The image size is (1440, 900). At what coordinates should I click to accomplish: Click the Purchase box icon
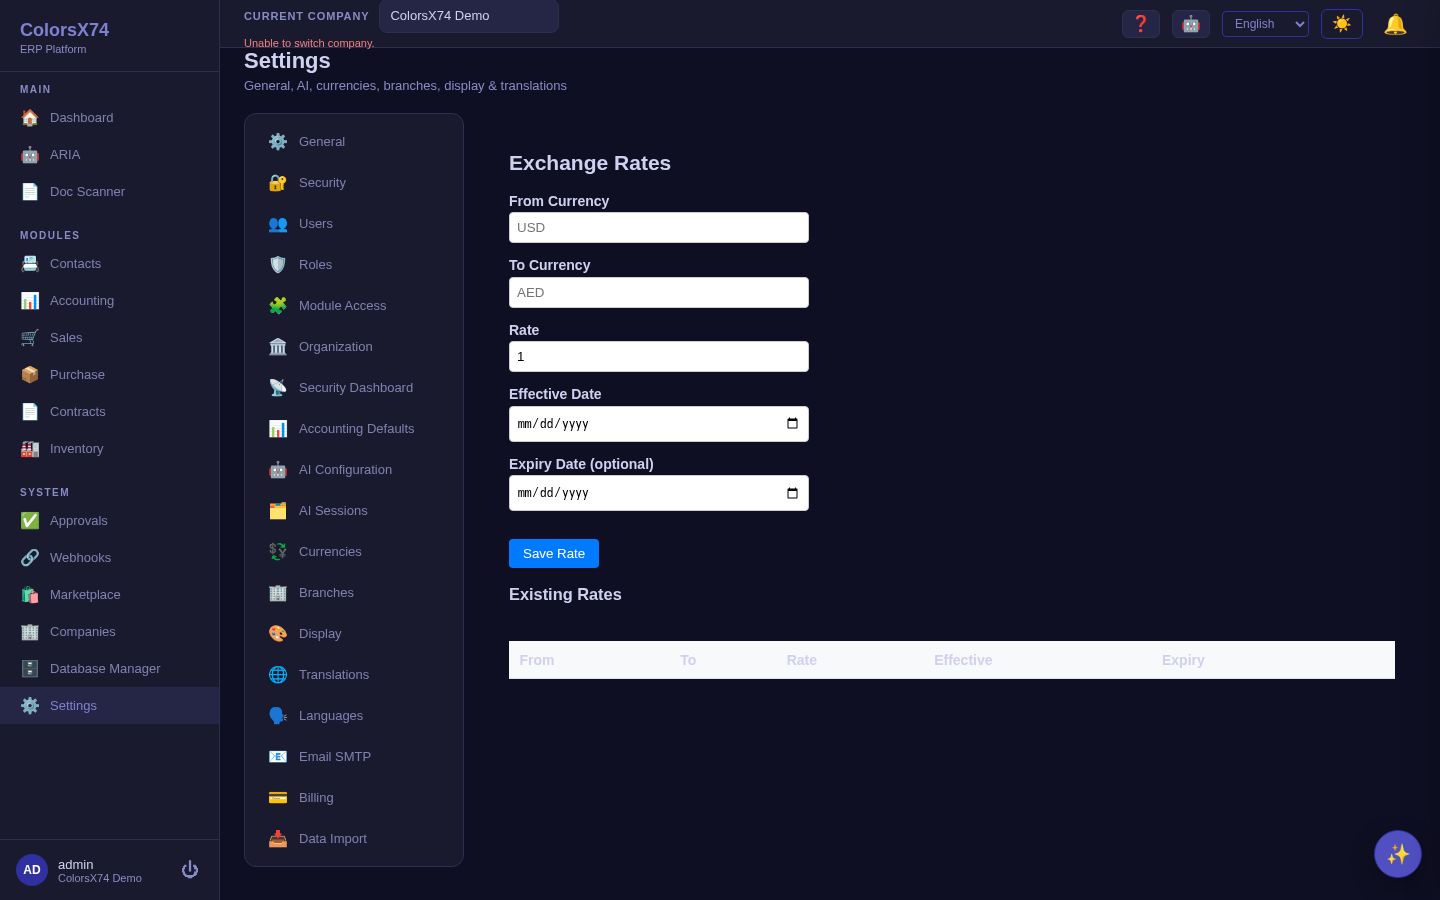click(x=30, y=375)
